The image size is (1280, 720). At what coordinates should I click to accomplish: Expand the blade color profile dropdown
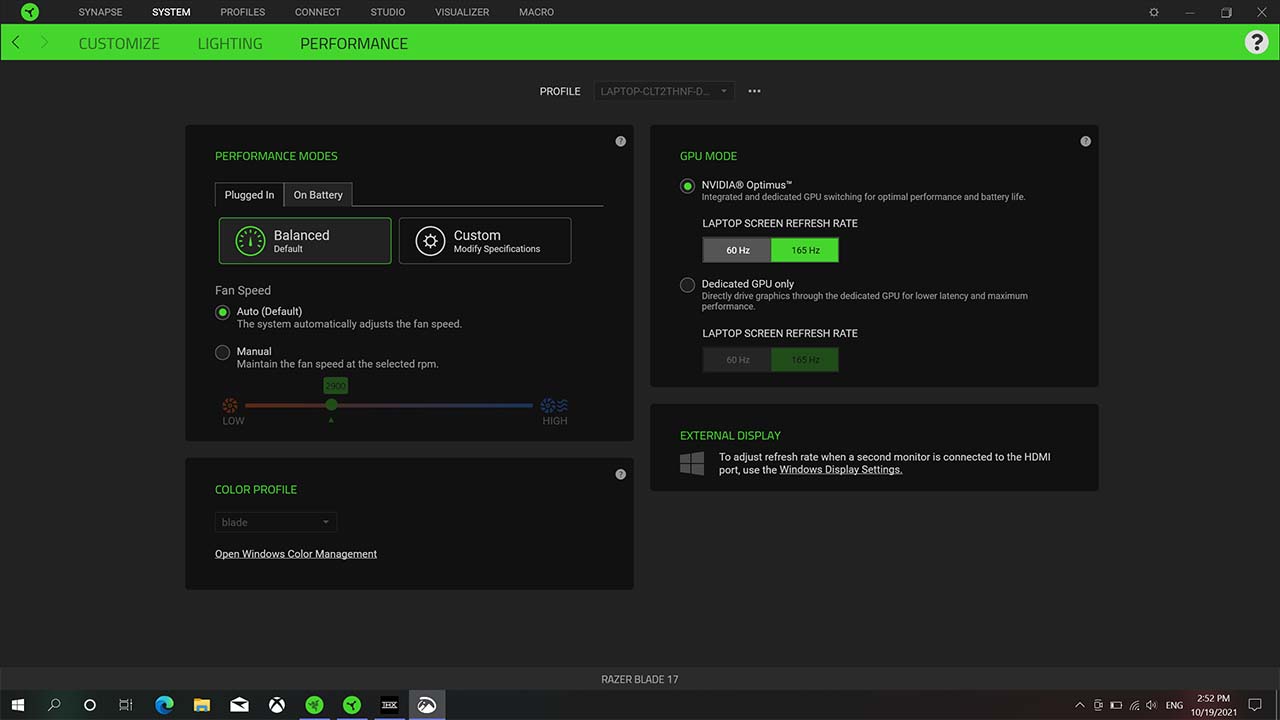tap(275, 522)
